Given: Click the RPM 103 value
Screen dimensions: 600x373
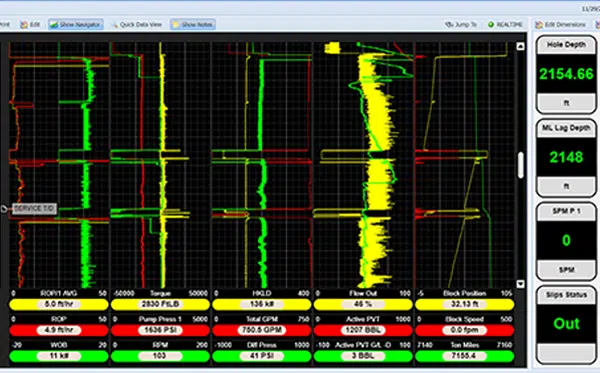Looking at the screenshot, I should click(160, 356).
